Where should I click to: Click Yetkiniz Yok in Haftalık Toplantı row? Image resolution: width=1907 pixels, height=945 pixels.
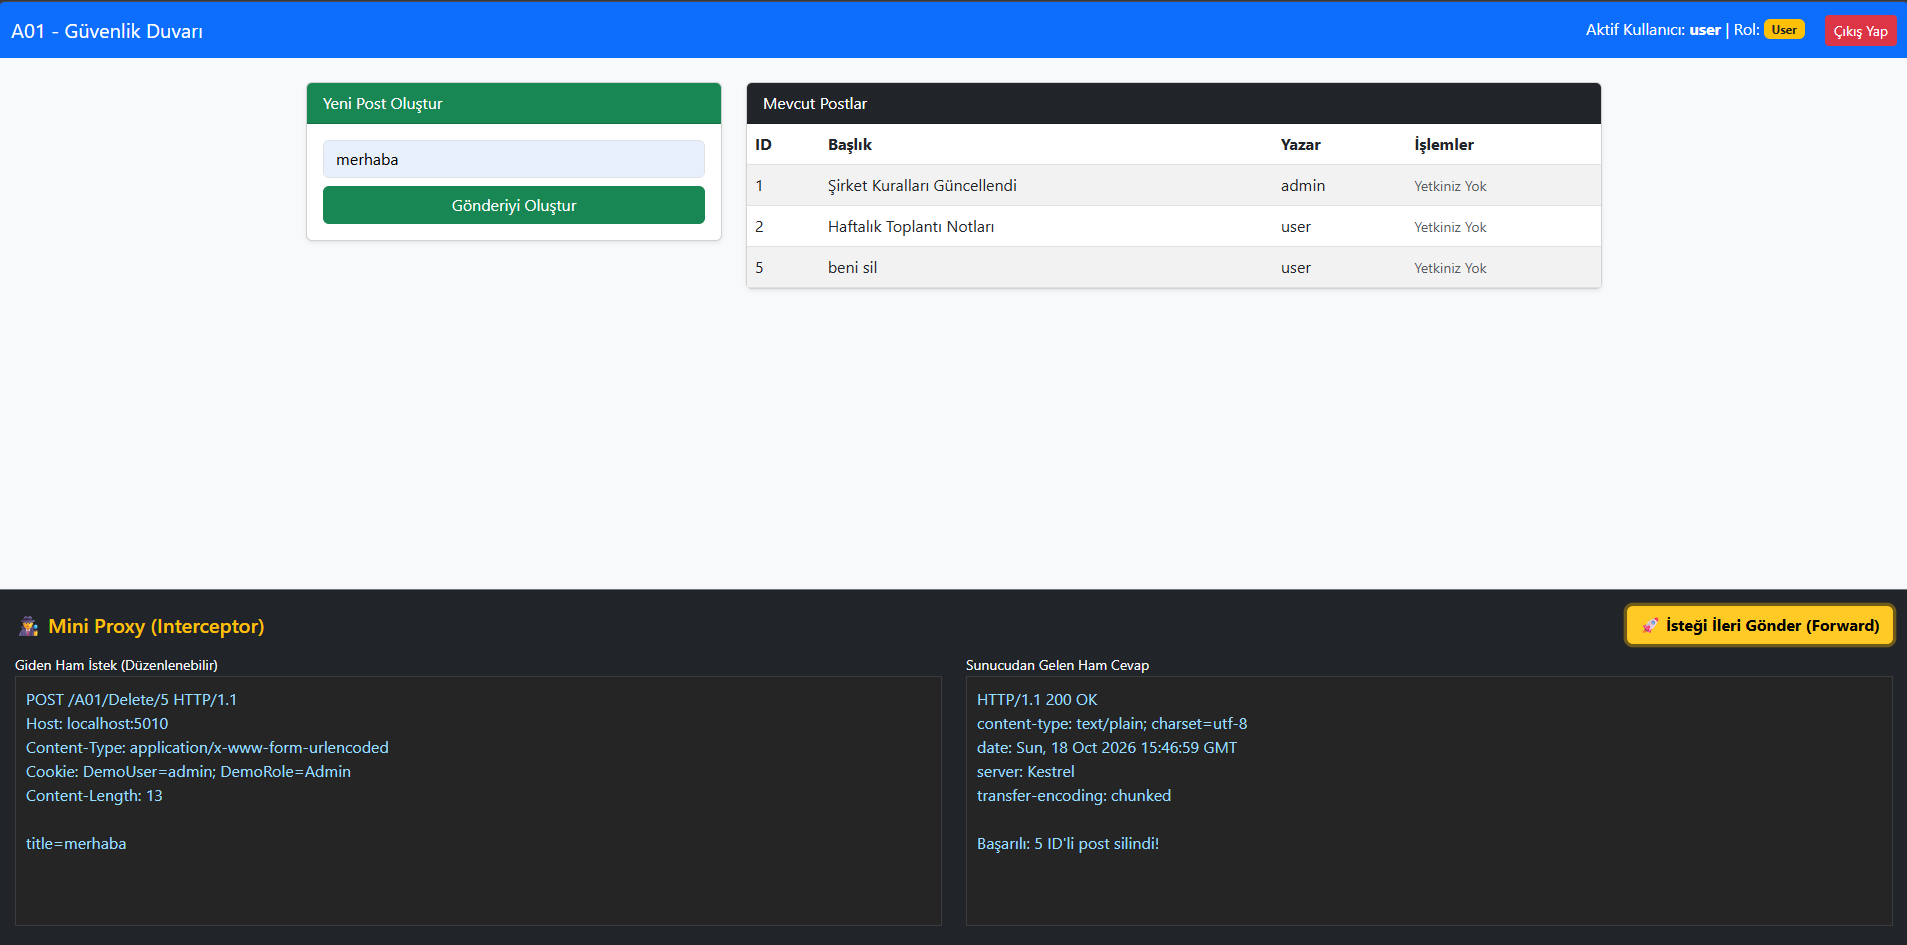click(x=1450, y=227)
